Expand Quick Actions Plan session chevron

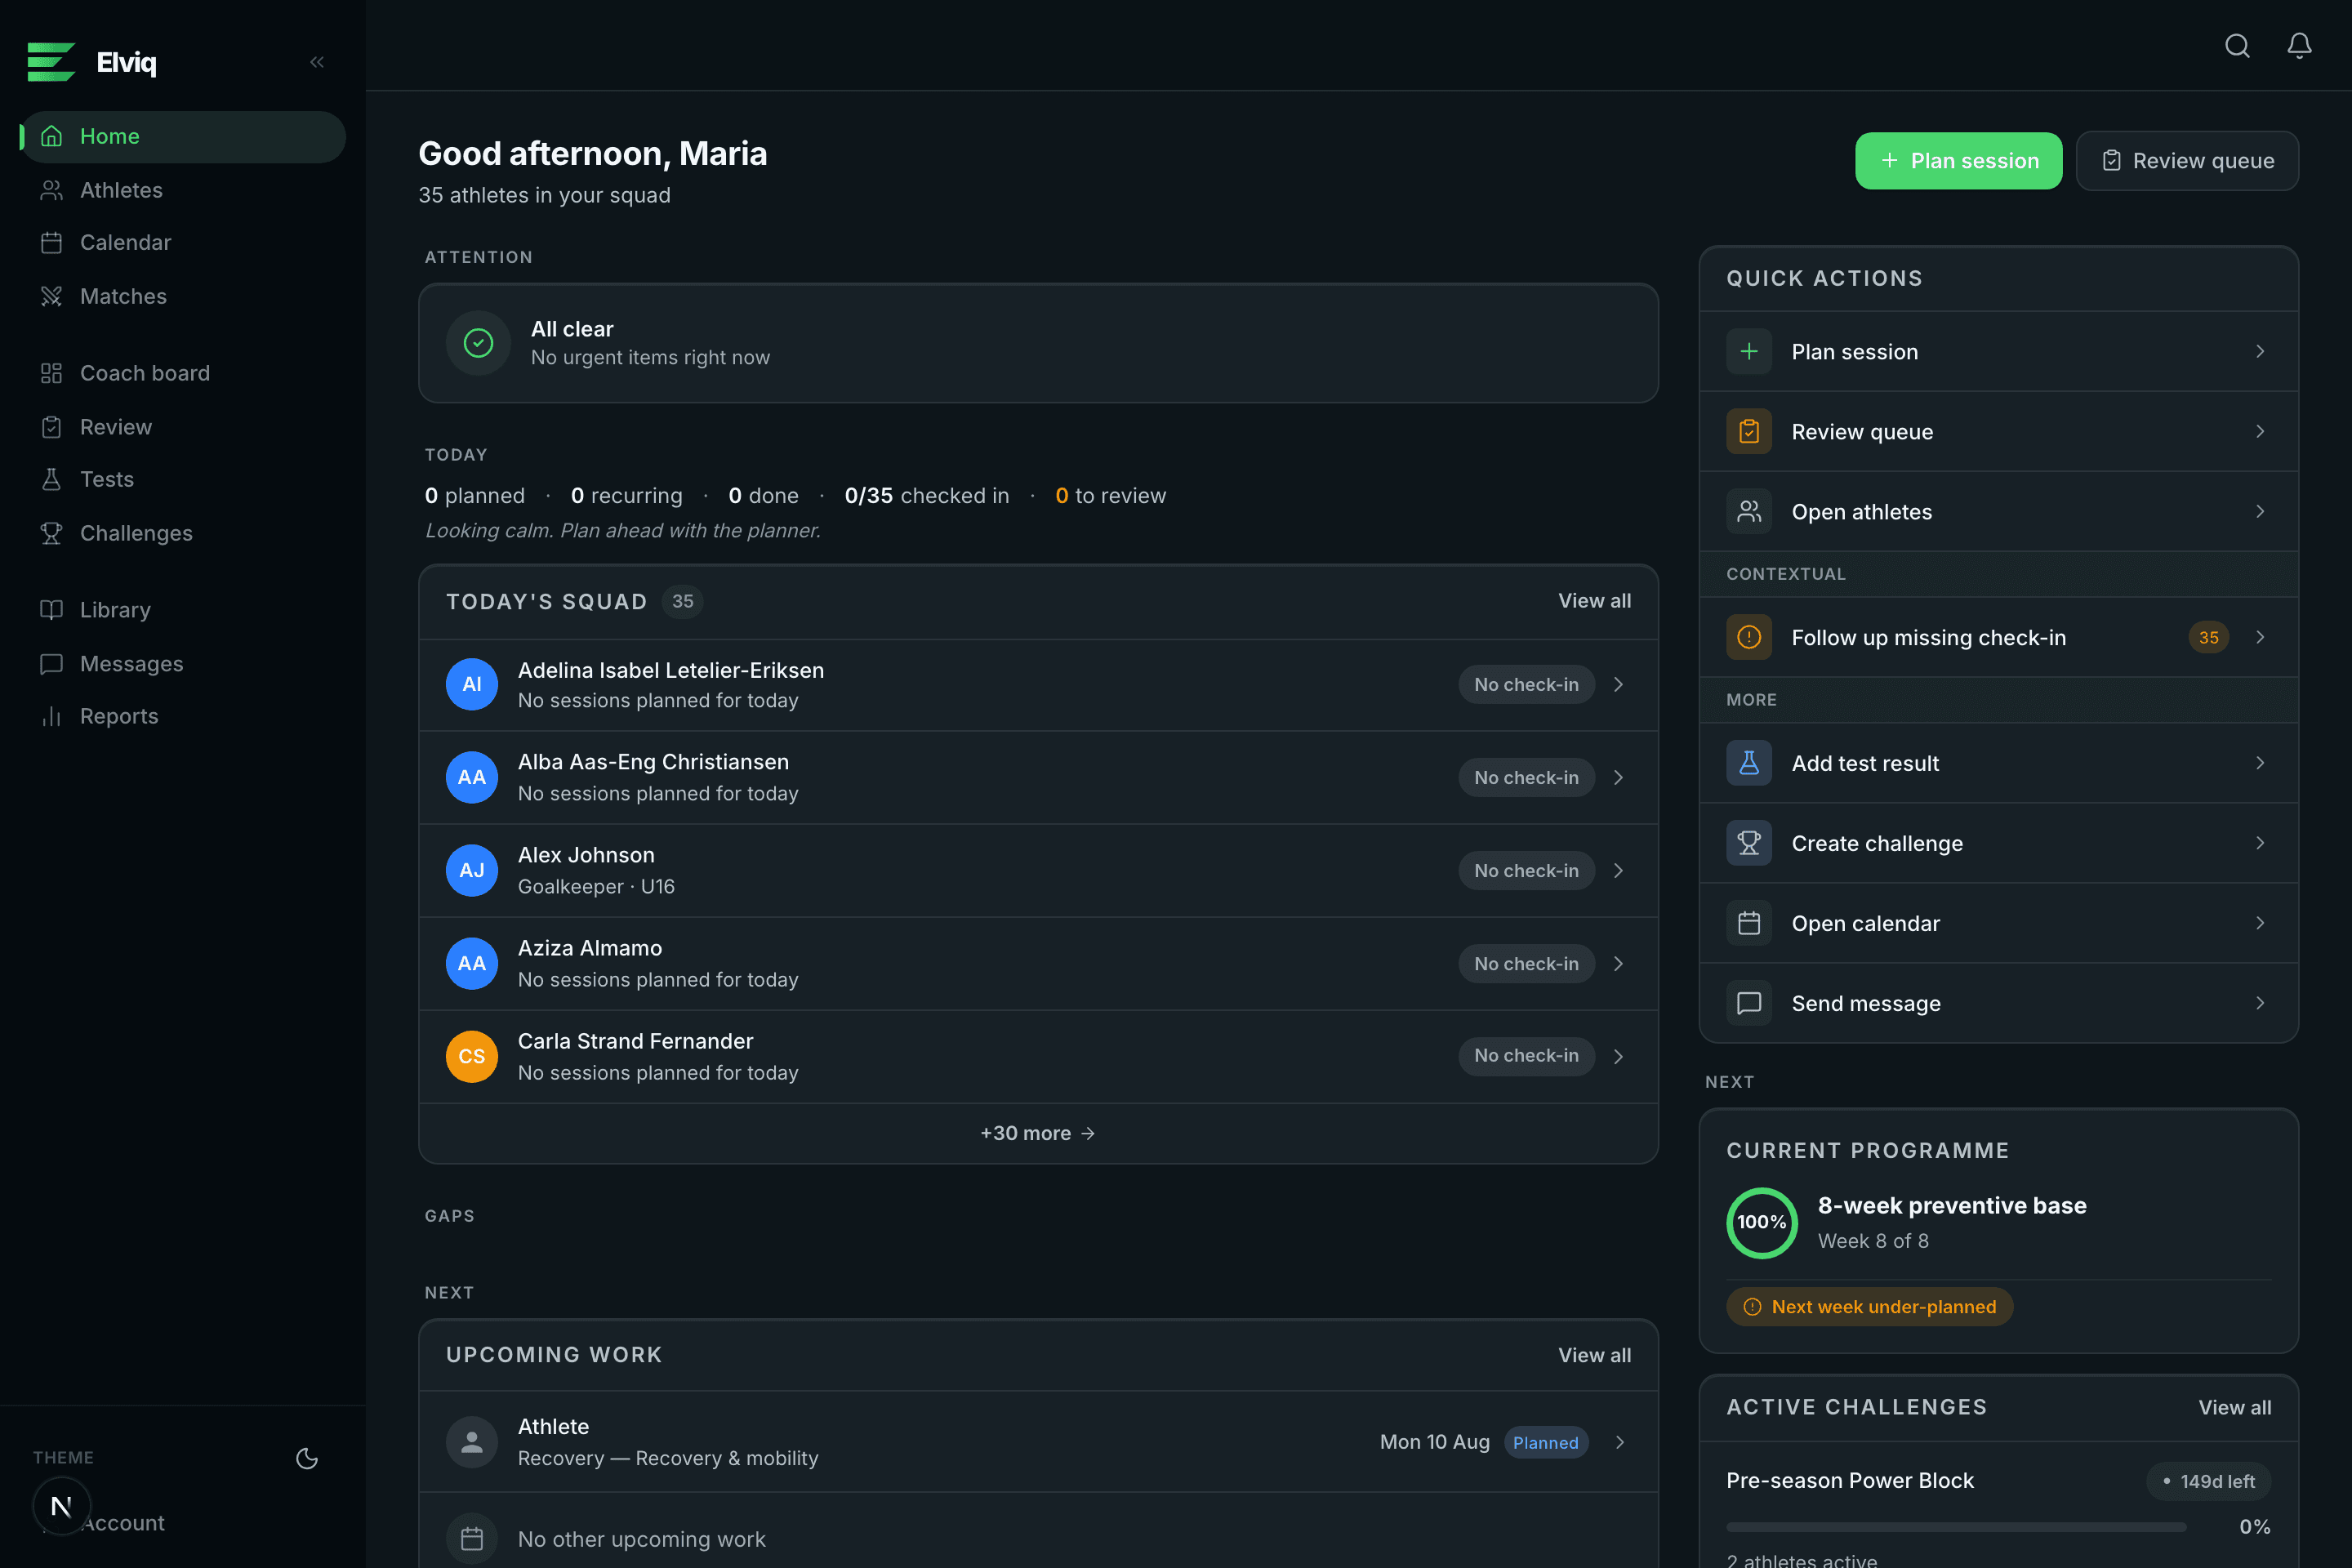tap(2260, 351)
